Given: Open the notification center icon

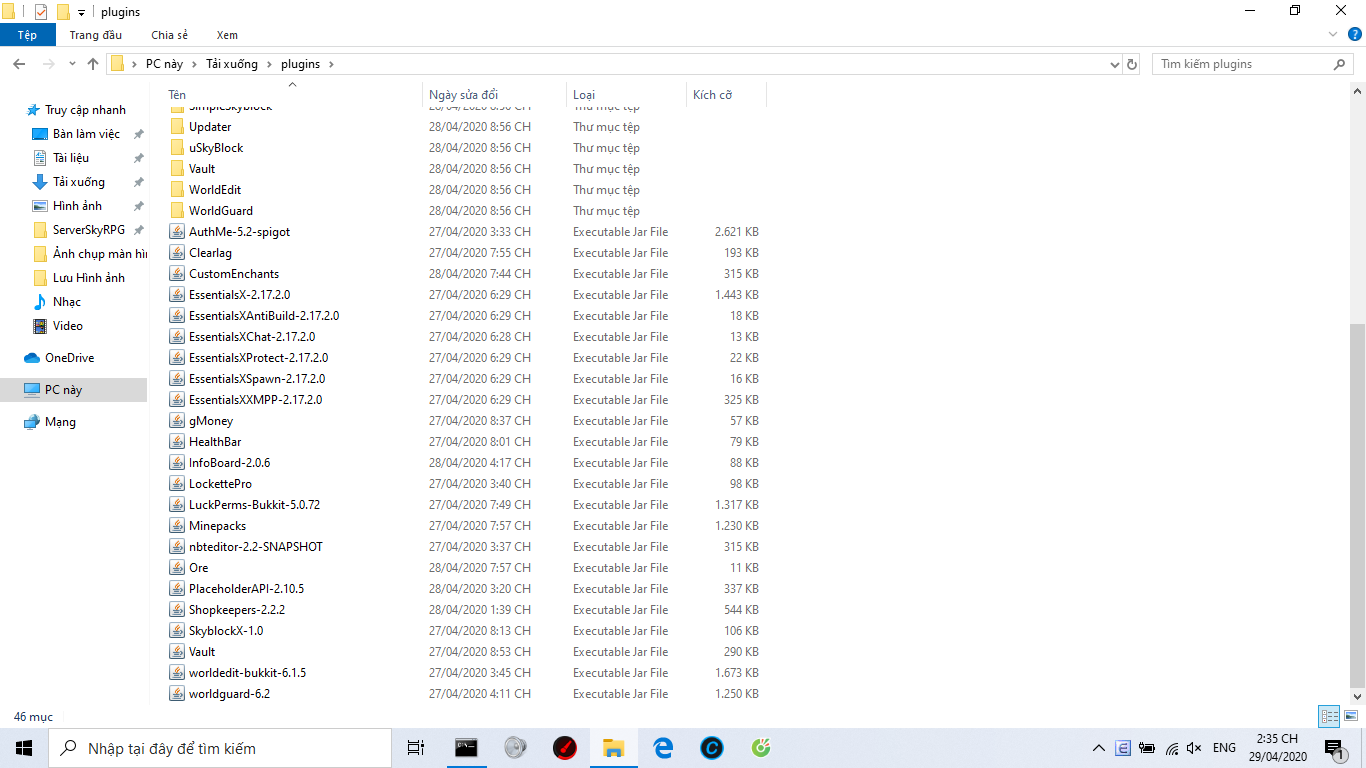Looking at the screenshot, I should 1333,748.
